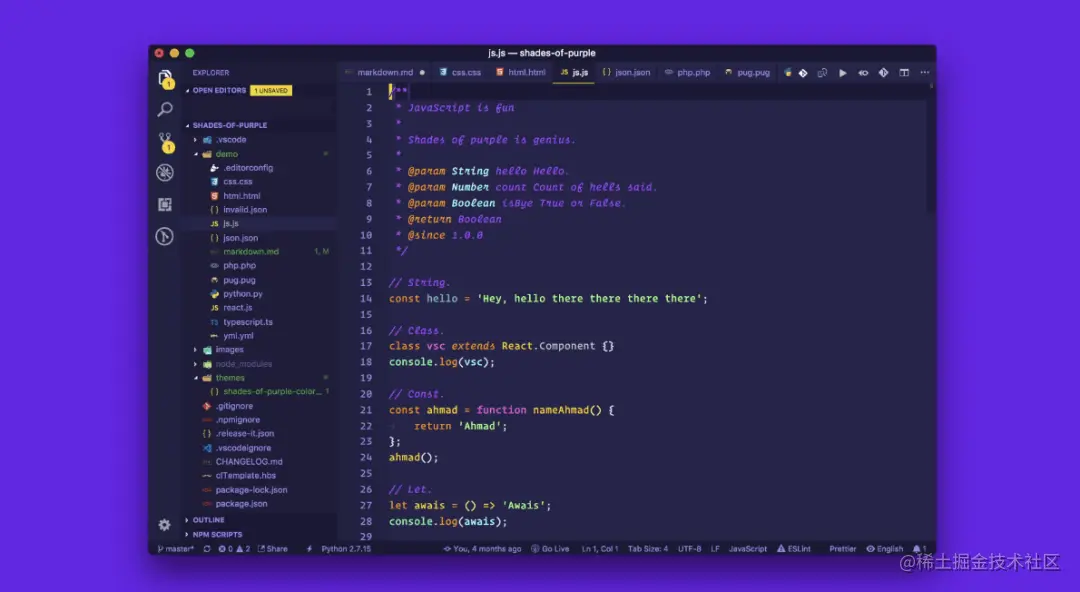Click the master branch indicator
1080x592 pixels.
[x=176, y=549]
